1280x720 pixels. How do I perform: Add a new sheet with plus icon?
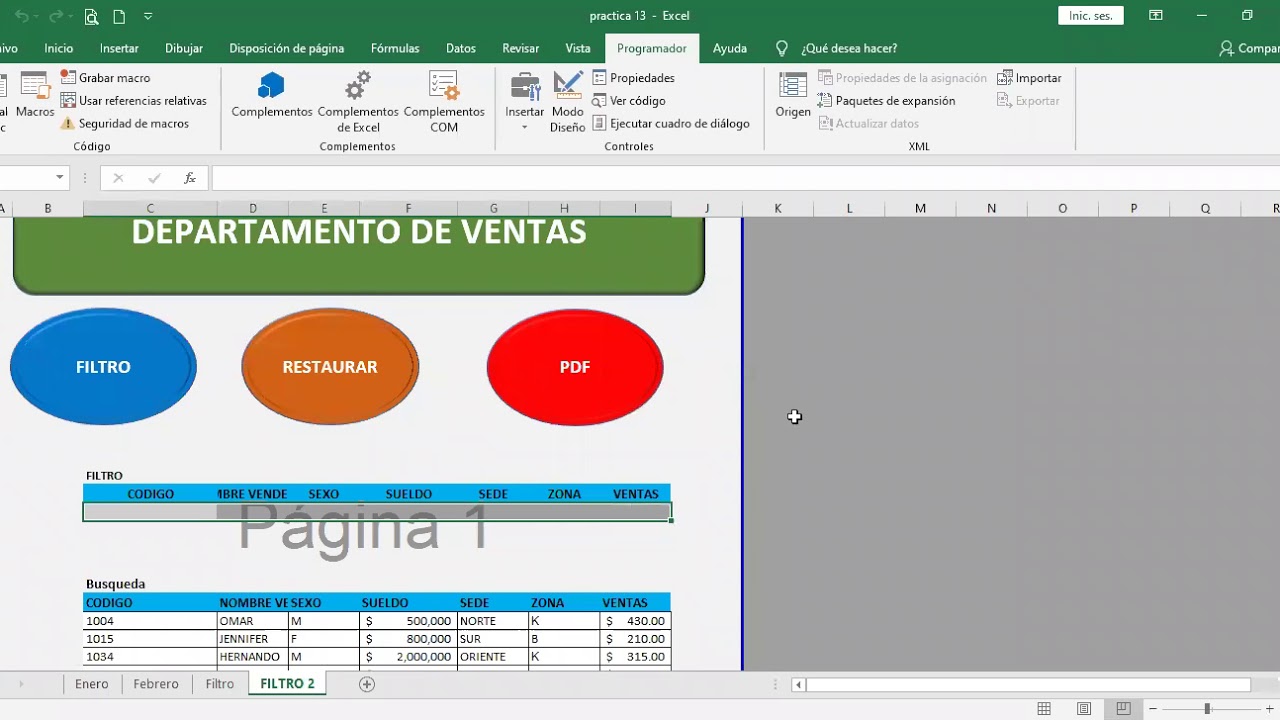pos(367,684)
